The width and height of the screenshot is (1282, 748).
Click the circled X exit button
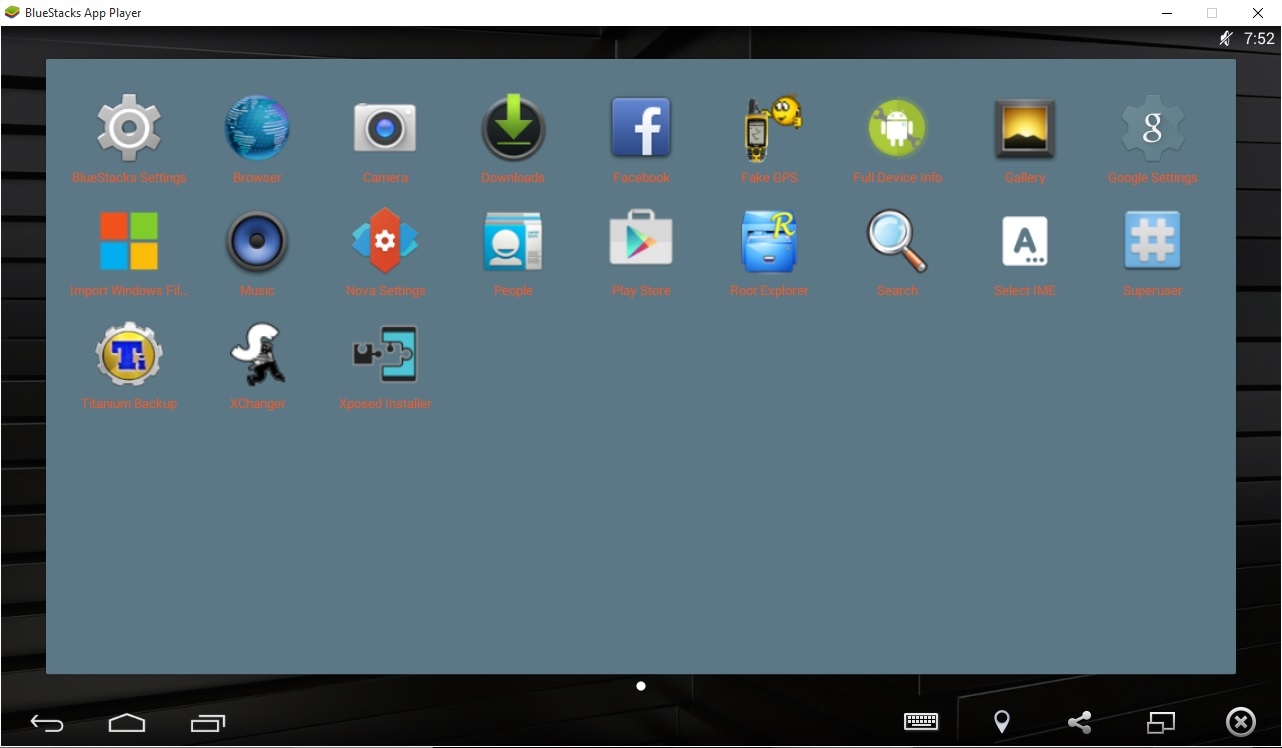coord(1241,722)
